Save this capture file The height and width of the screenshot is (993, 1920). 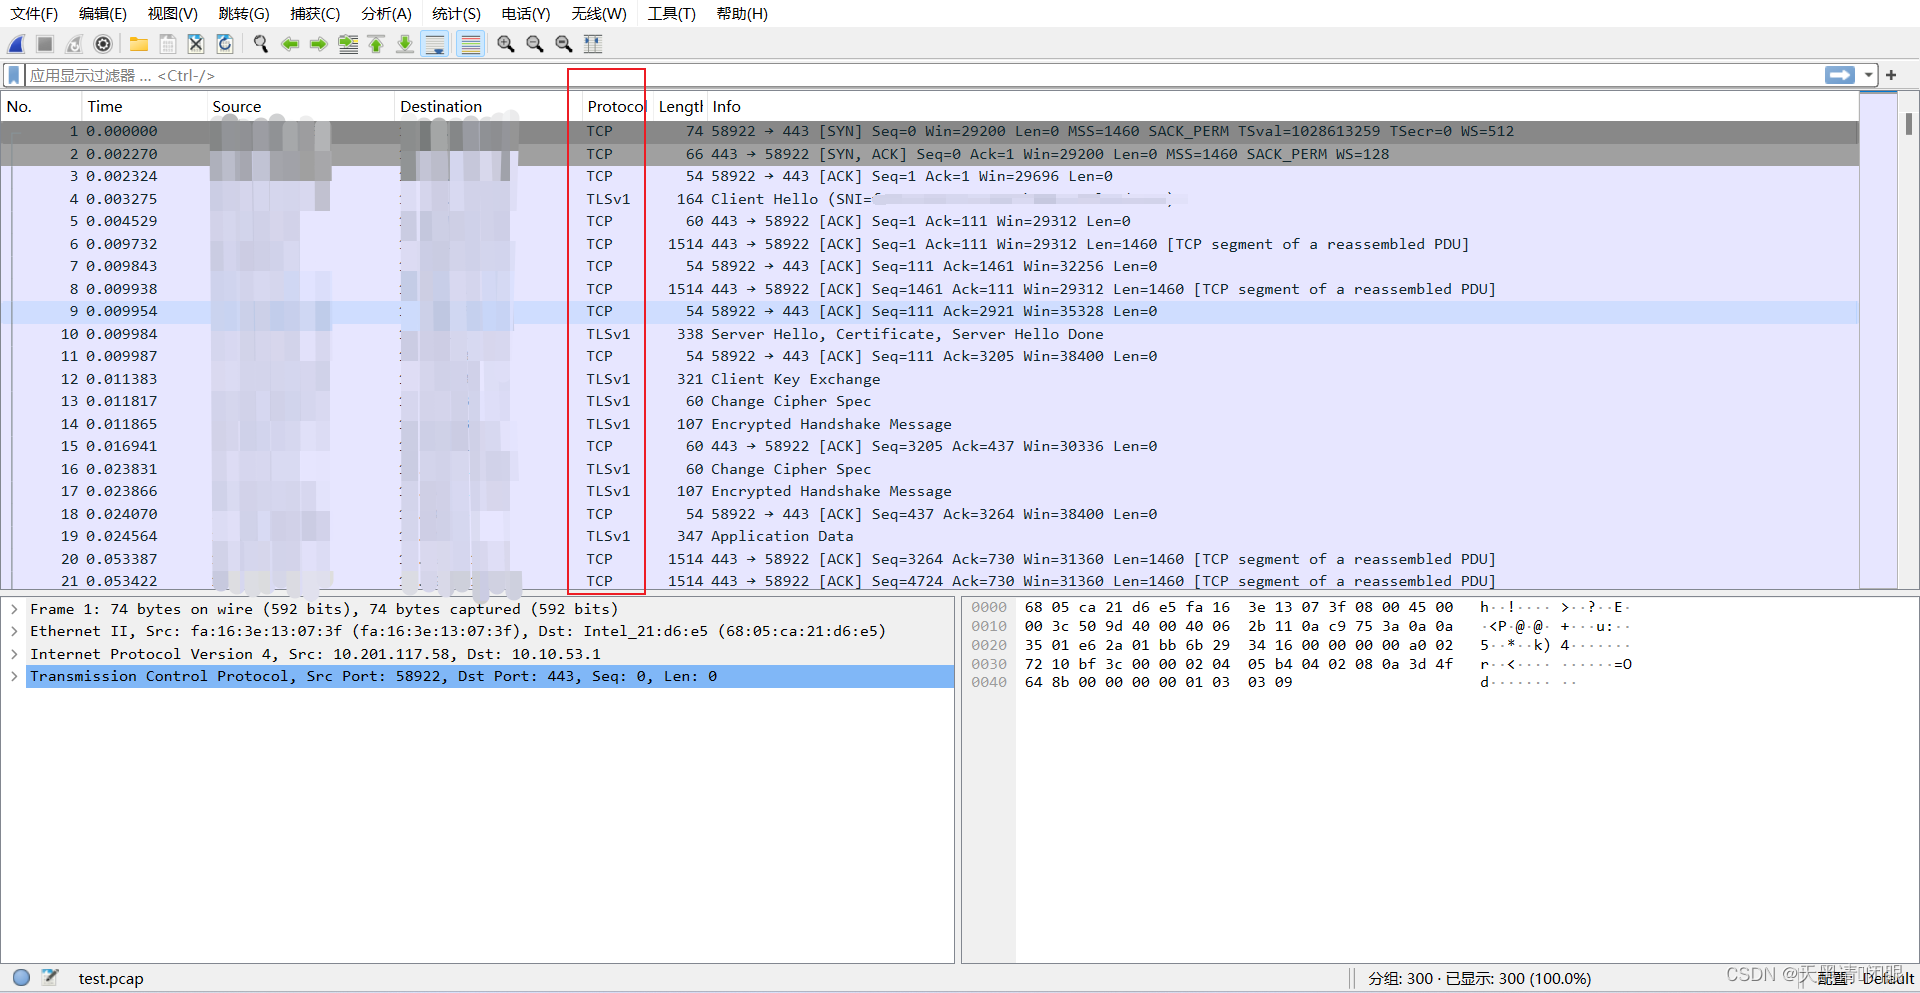point(168,44)
